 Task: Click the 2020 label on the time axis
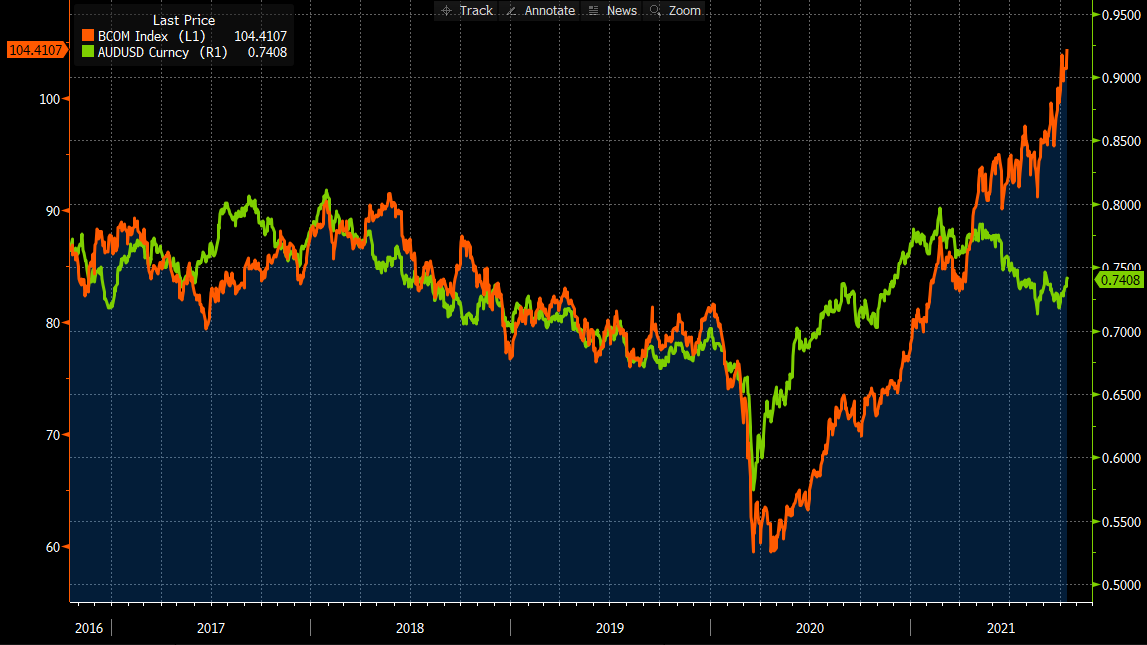[809, 628]
